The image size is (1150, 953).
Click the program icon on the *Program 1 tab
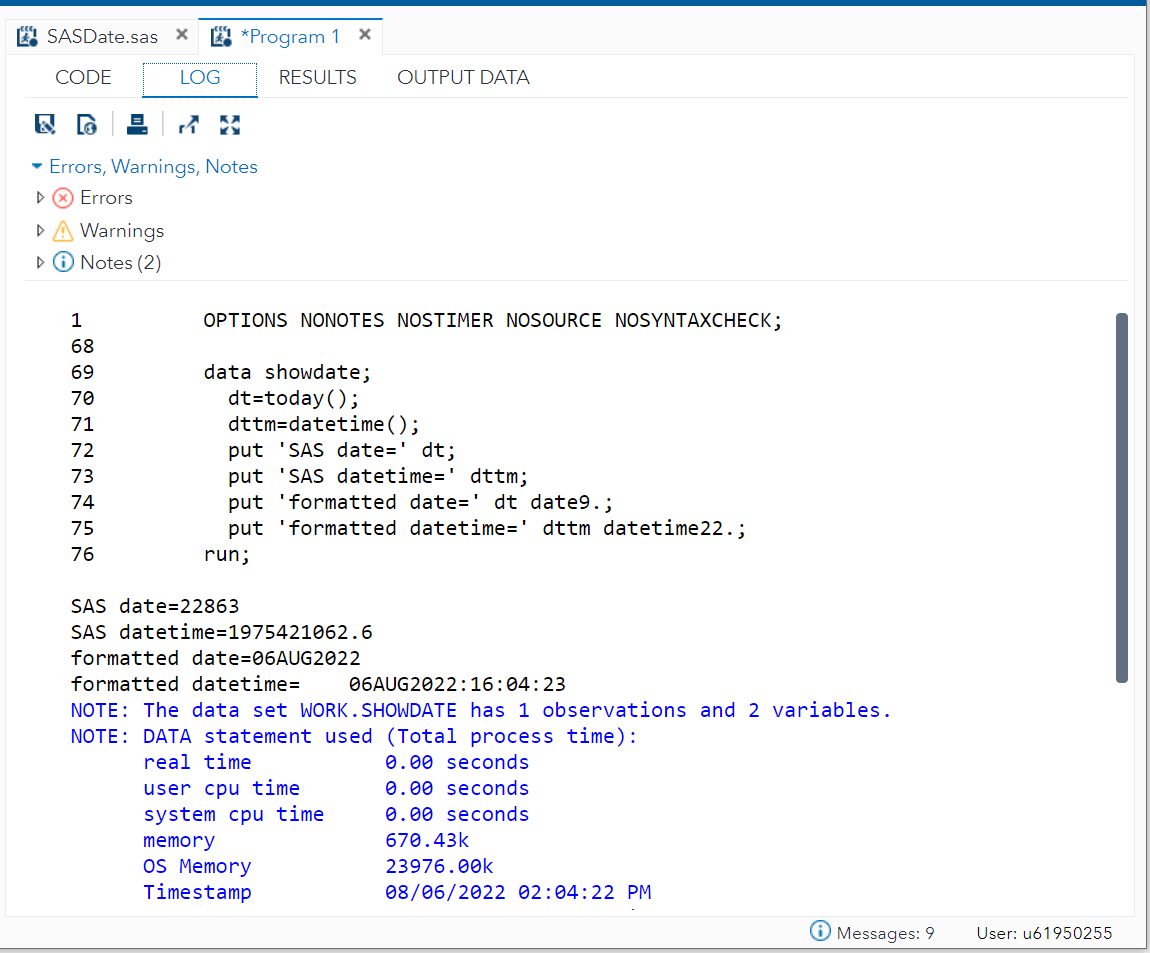click(x=221, y=35)
